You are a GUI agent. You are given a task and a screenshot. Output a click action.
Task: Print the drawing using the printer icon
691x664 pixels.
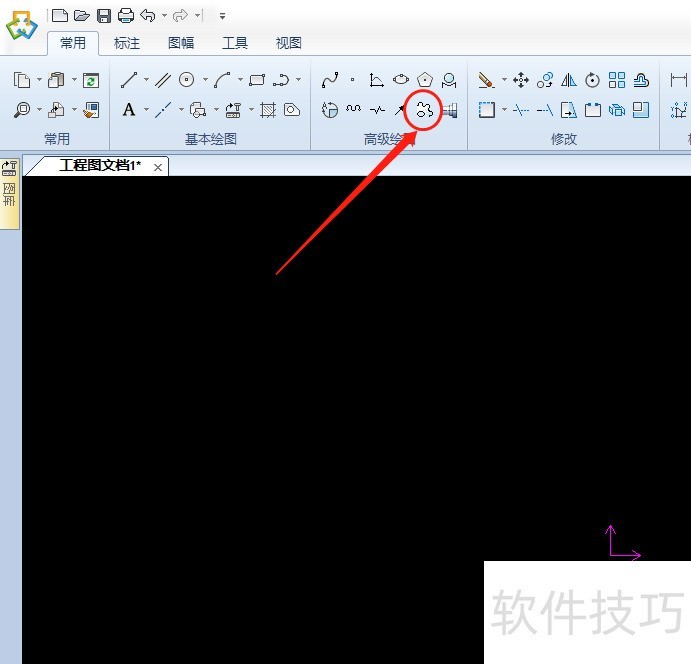(x=126, y=16)
